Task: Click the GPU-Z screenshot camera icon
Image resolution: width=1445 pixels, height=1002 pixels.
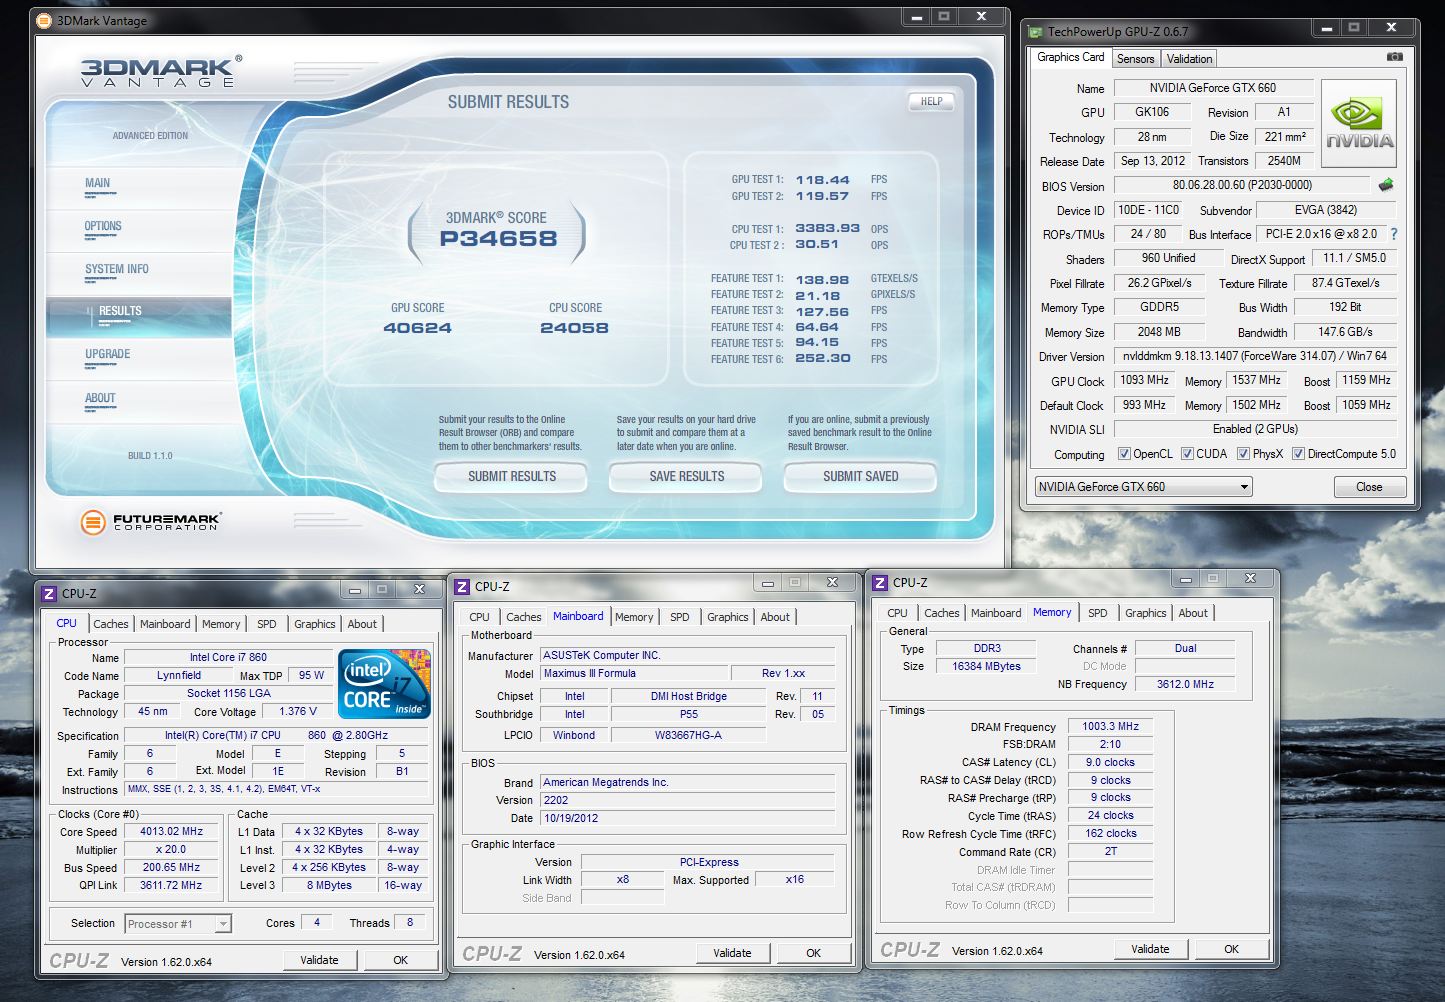Action: tap(1394, 57)
